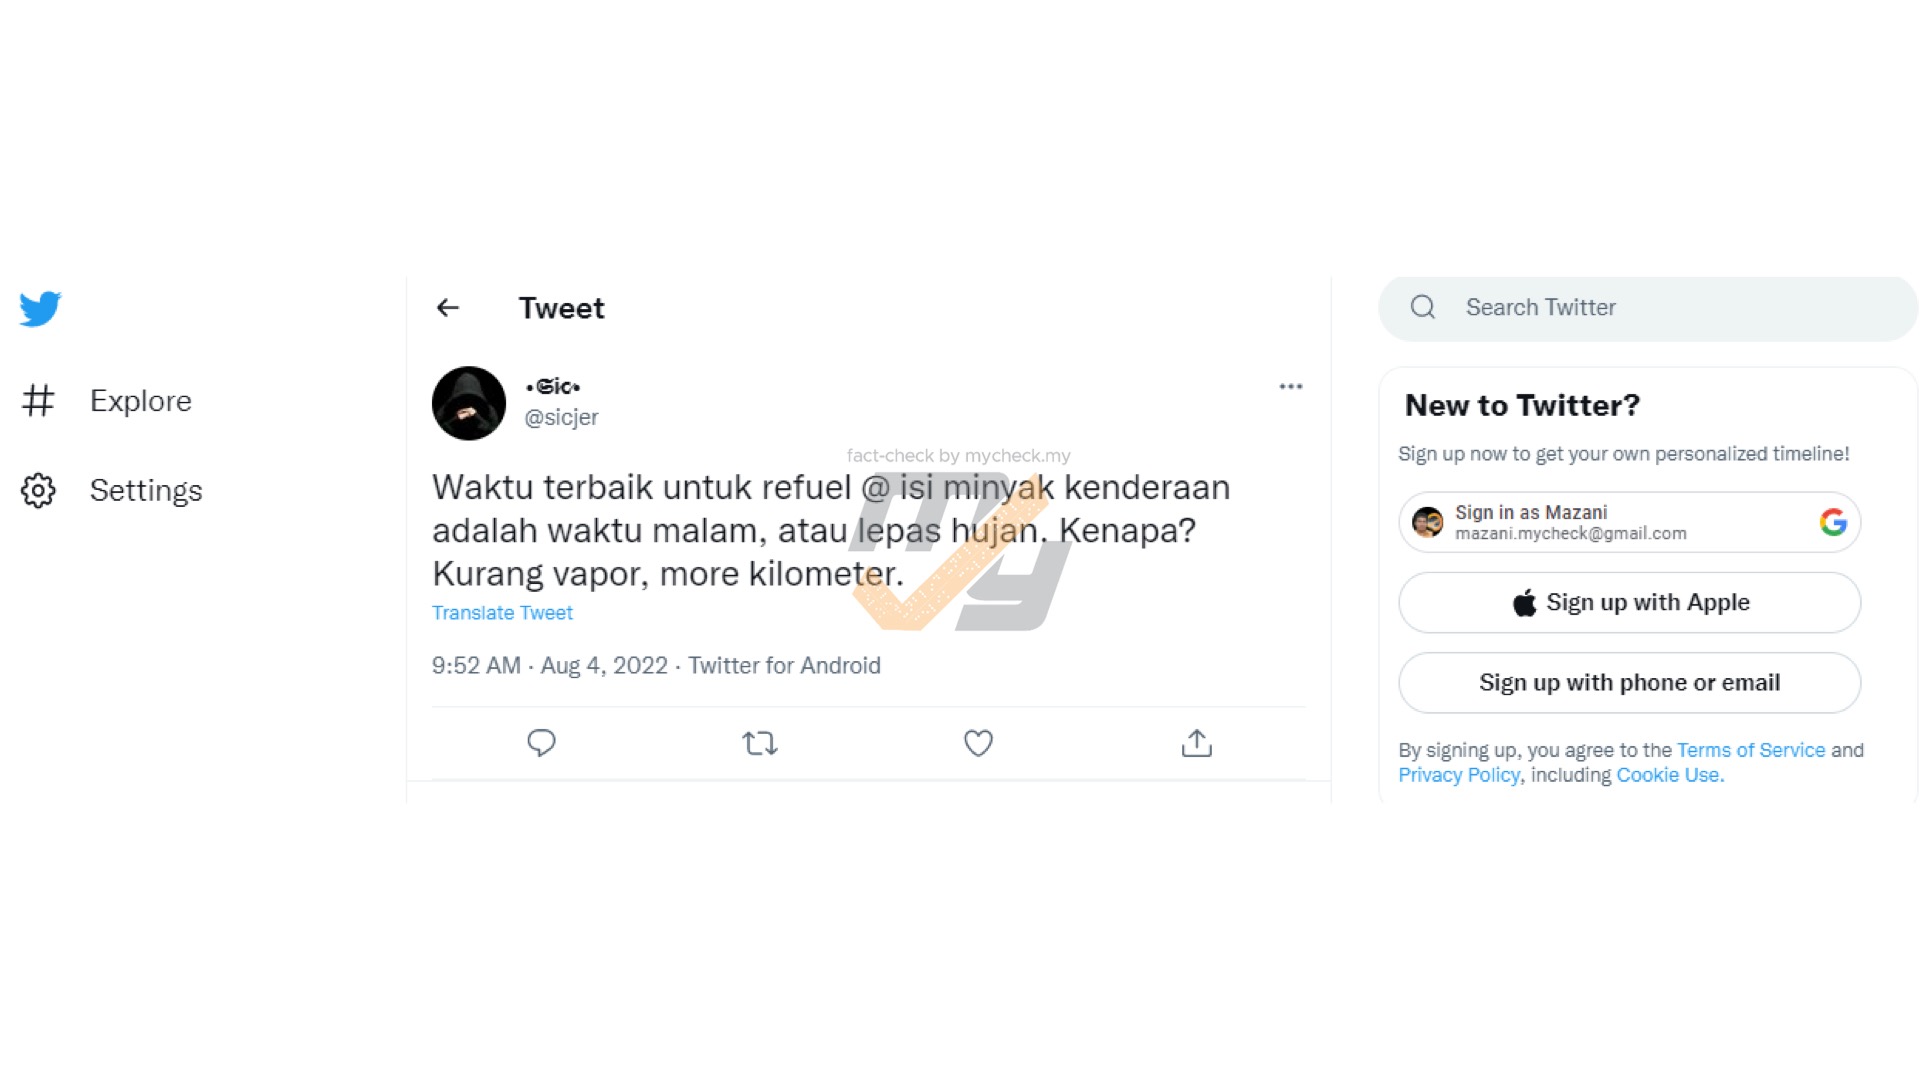Open the Terms of Service link
This screenshot has height=1080, width=1920.
(1750, 750)
